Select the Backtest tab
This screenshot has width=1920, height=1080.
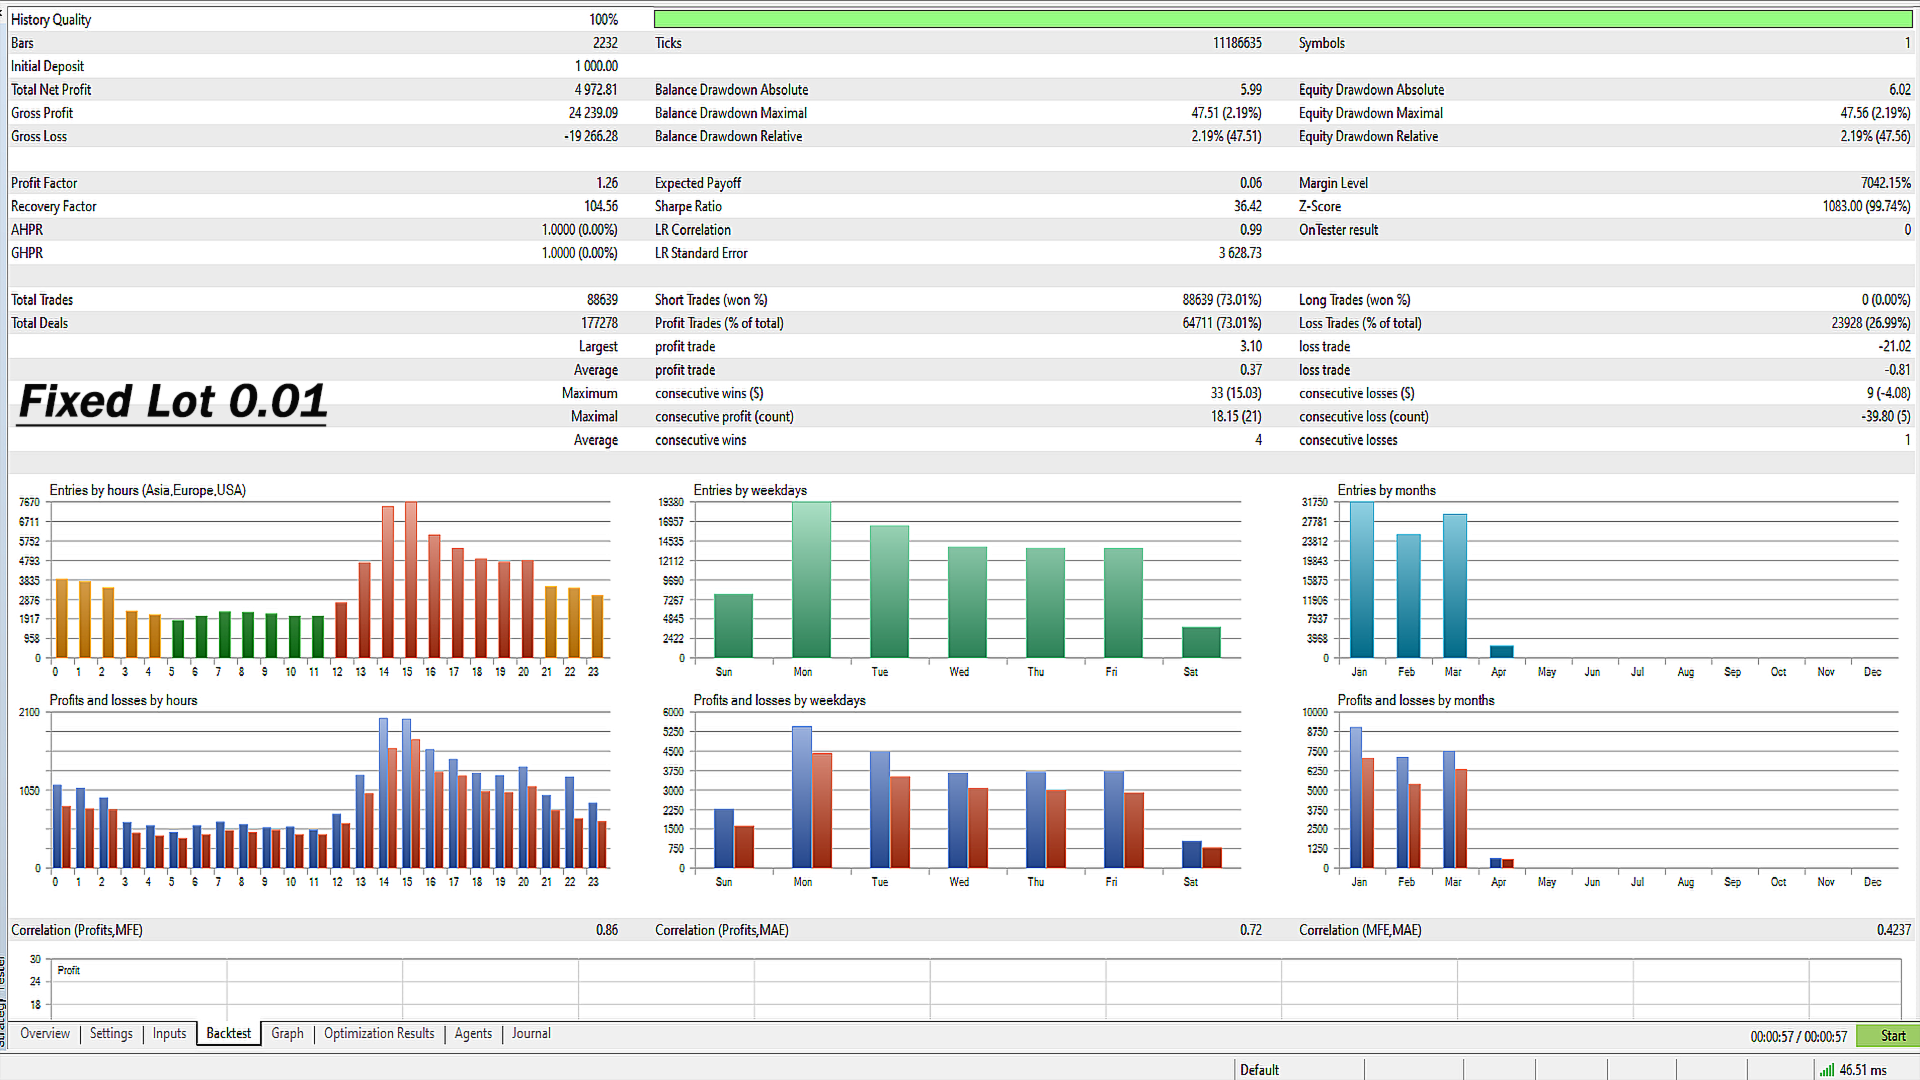coord(229,1034)
